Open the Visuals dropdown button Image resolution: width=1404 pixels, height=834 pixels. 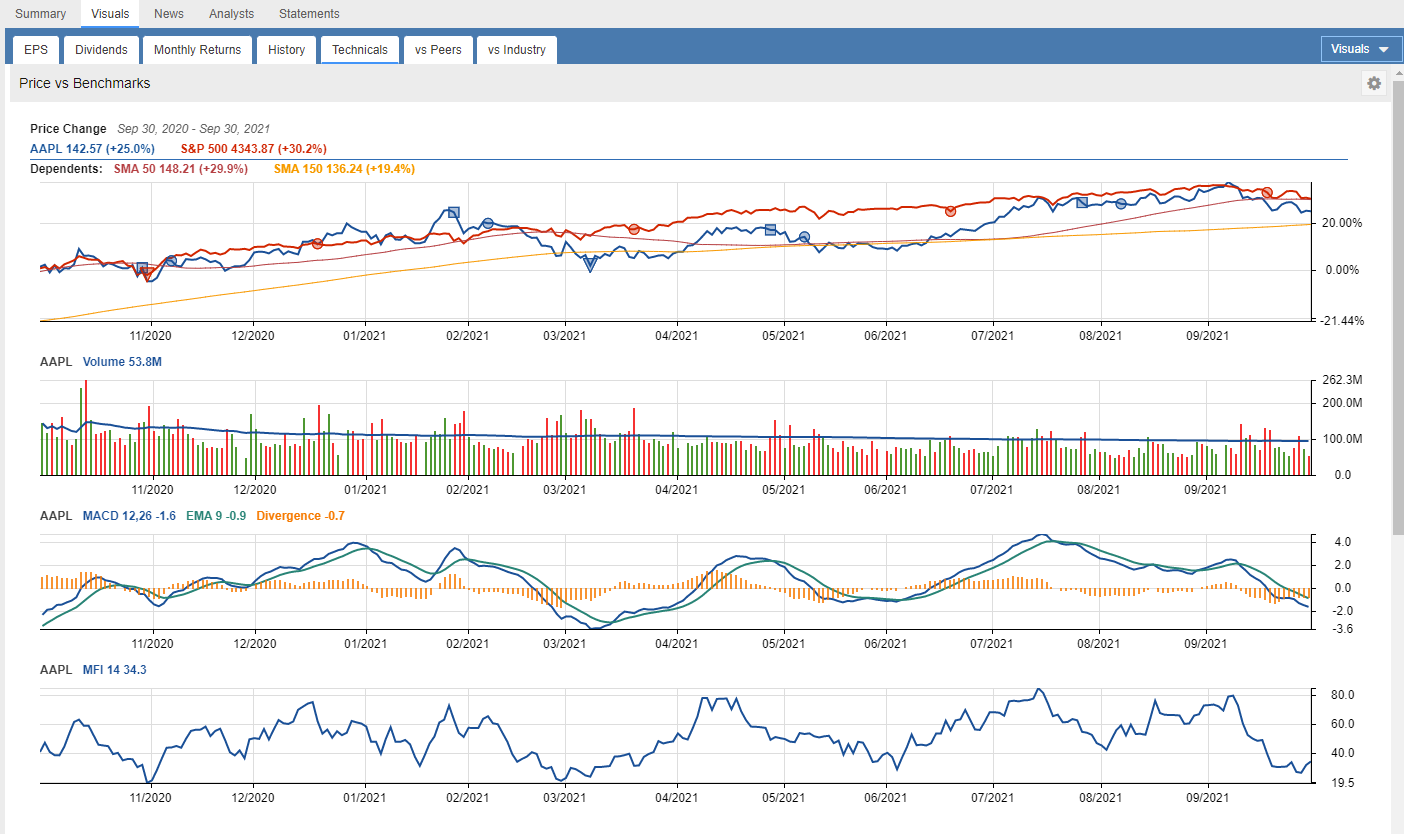tap(1361, 49)
